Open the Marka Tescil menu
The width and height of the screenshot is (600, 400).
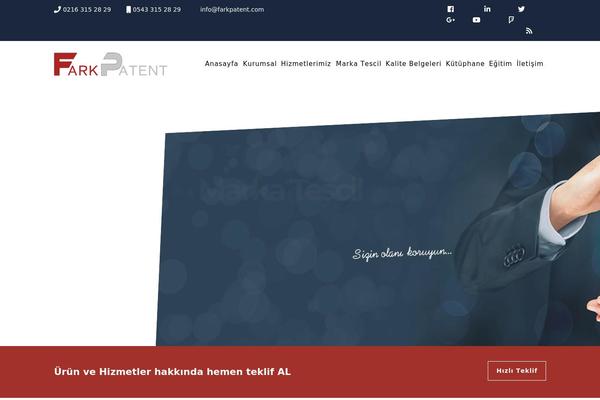(358, 64)
